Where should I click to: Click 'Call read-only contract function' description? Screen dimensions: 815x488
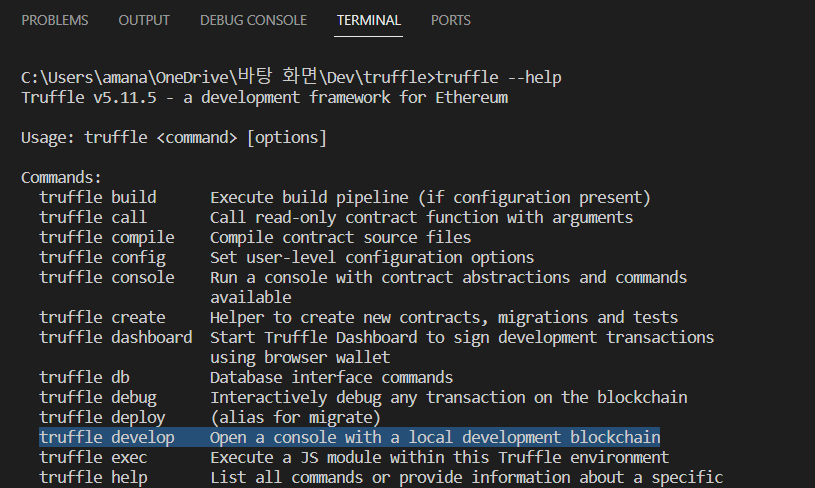pos(422,217)
